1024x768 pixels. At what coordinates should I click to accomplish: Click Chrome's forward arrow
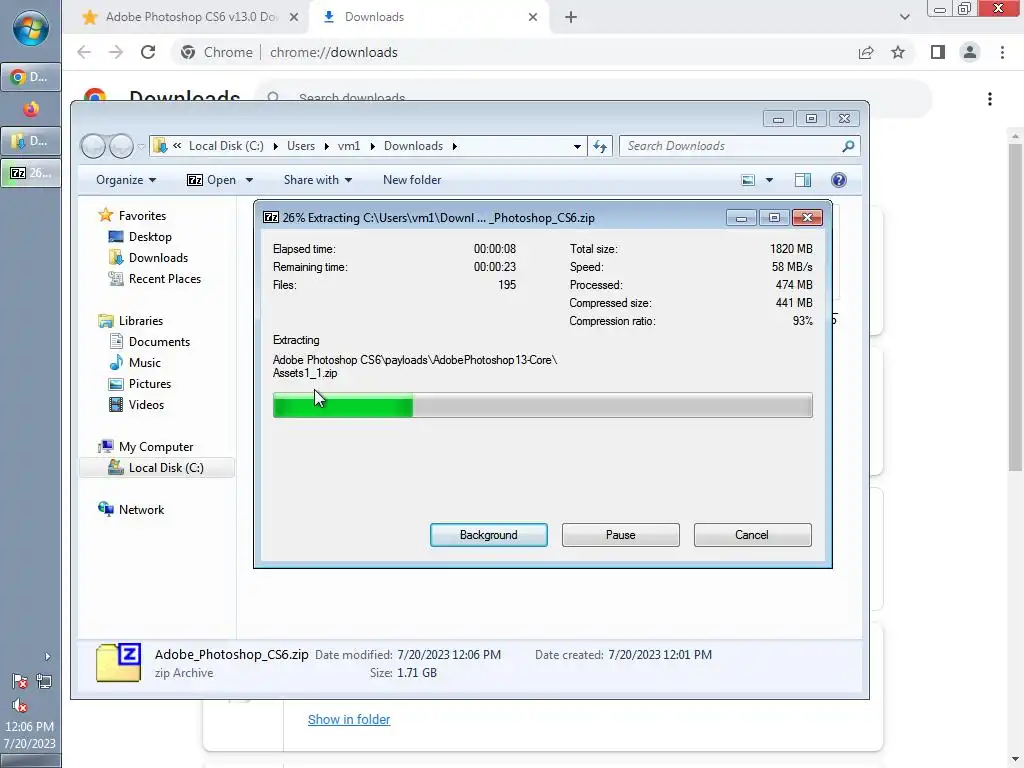pyautogui.click(x=116, y=52)
